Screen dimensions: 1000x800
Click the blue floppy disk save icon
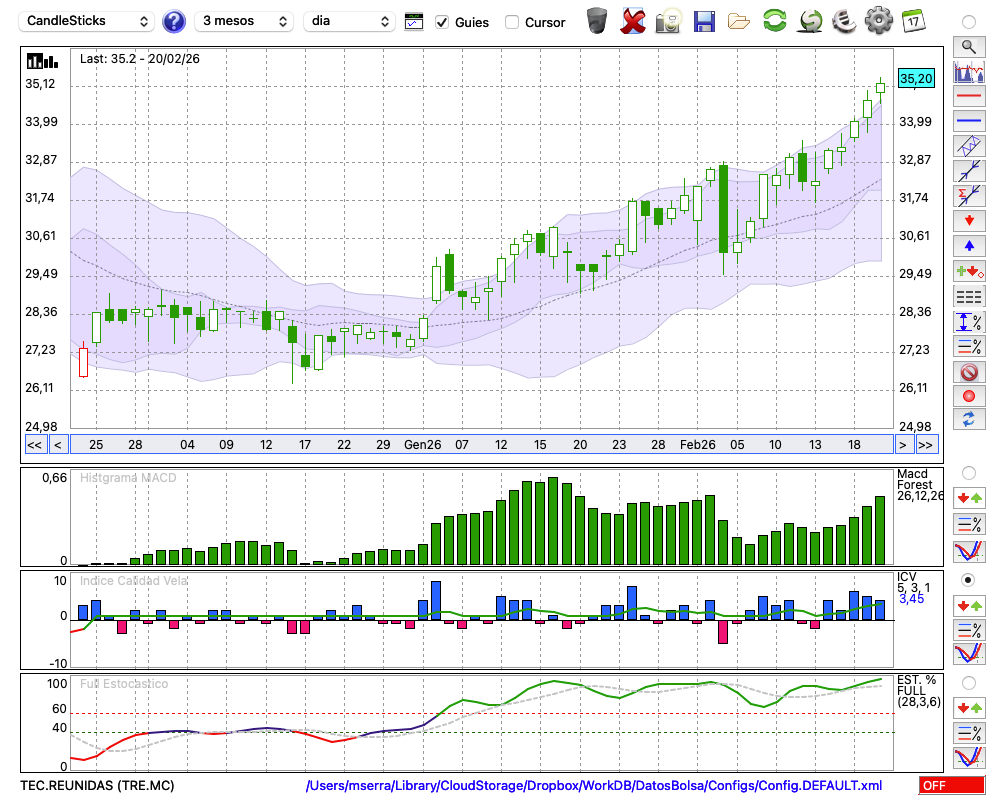coord(704,21)
